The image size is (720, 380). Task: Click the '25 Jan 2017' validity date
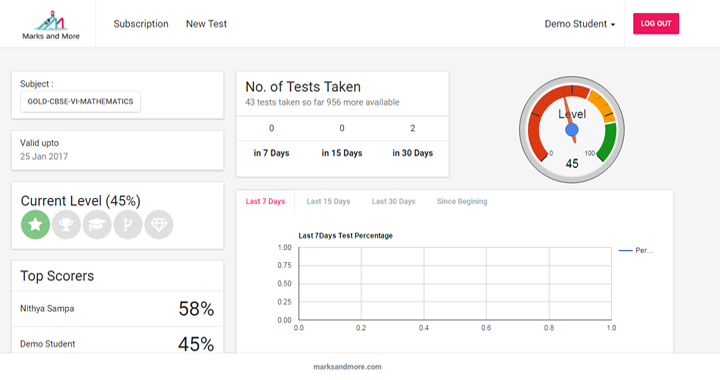[x=44, y=156]
